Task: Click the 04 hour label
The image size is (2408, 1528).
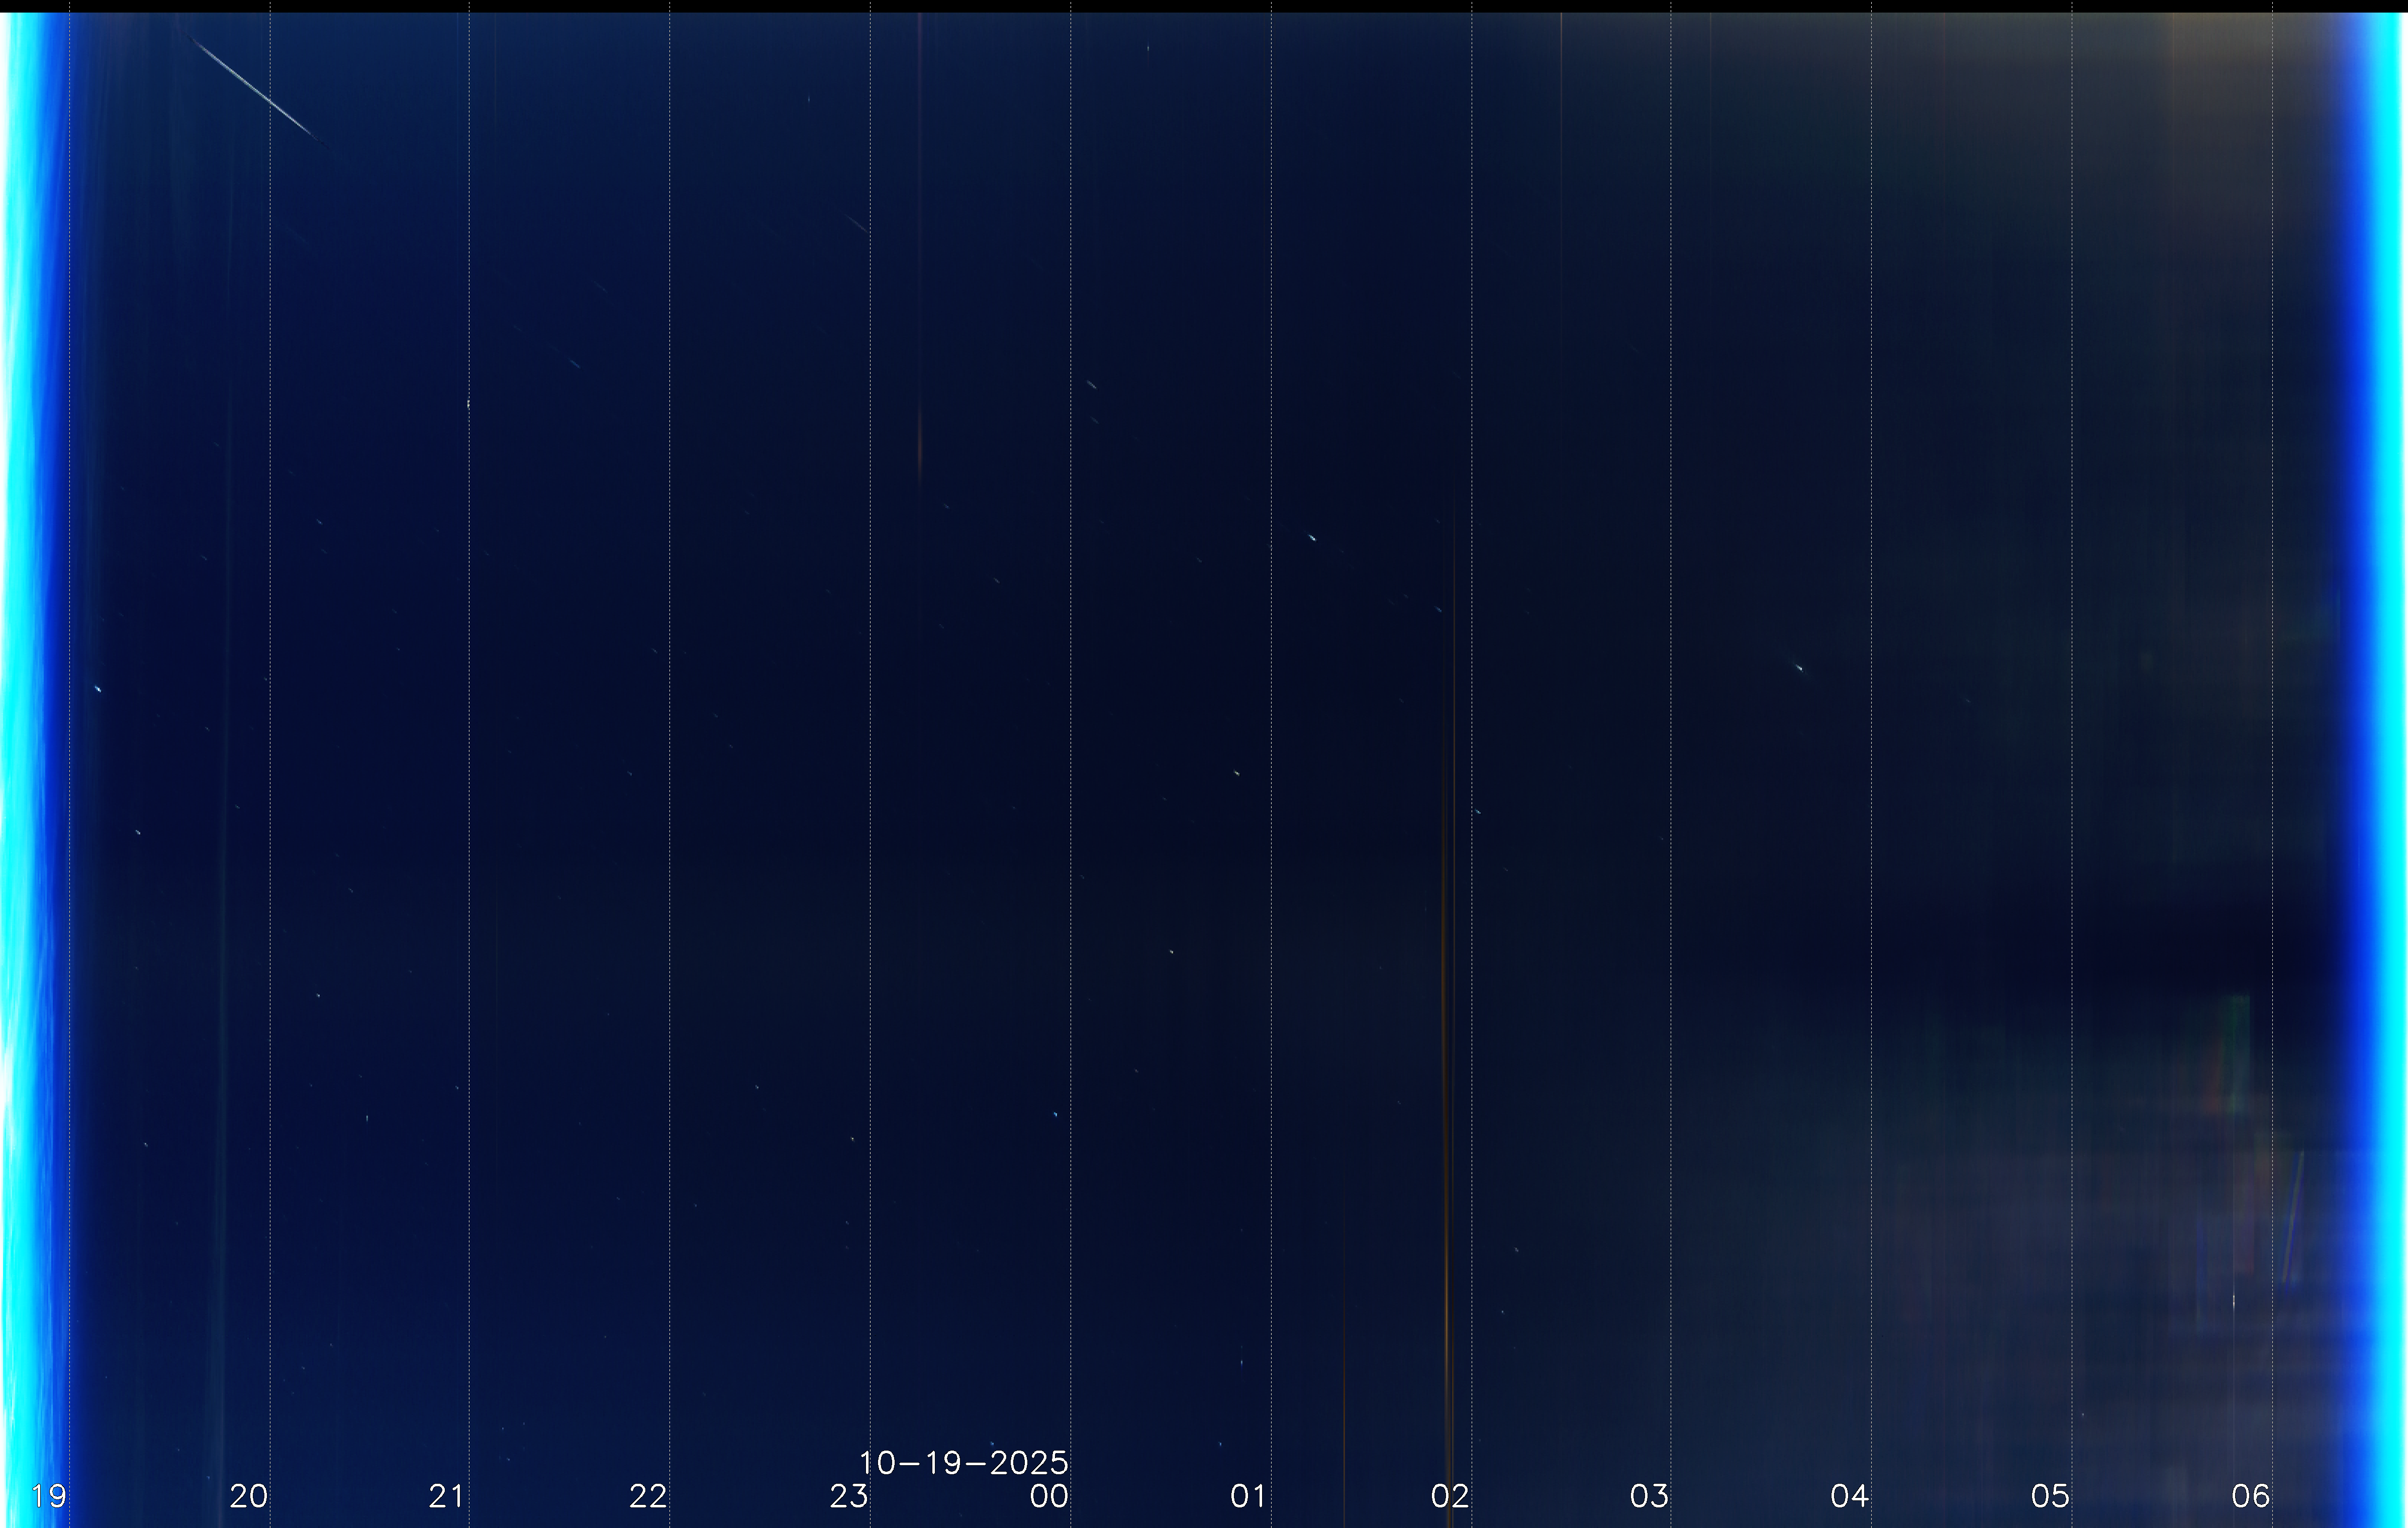Action: pos(1849,1496)
